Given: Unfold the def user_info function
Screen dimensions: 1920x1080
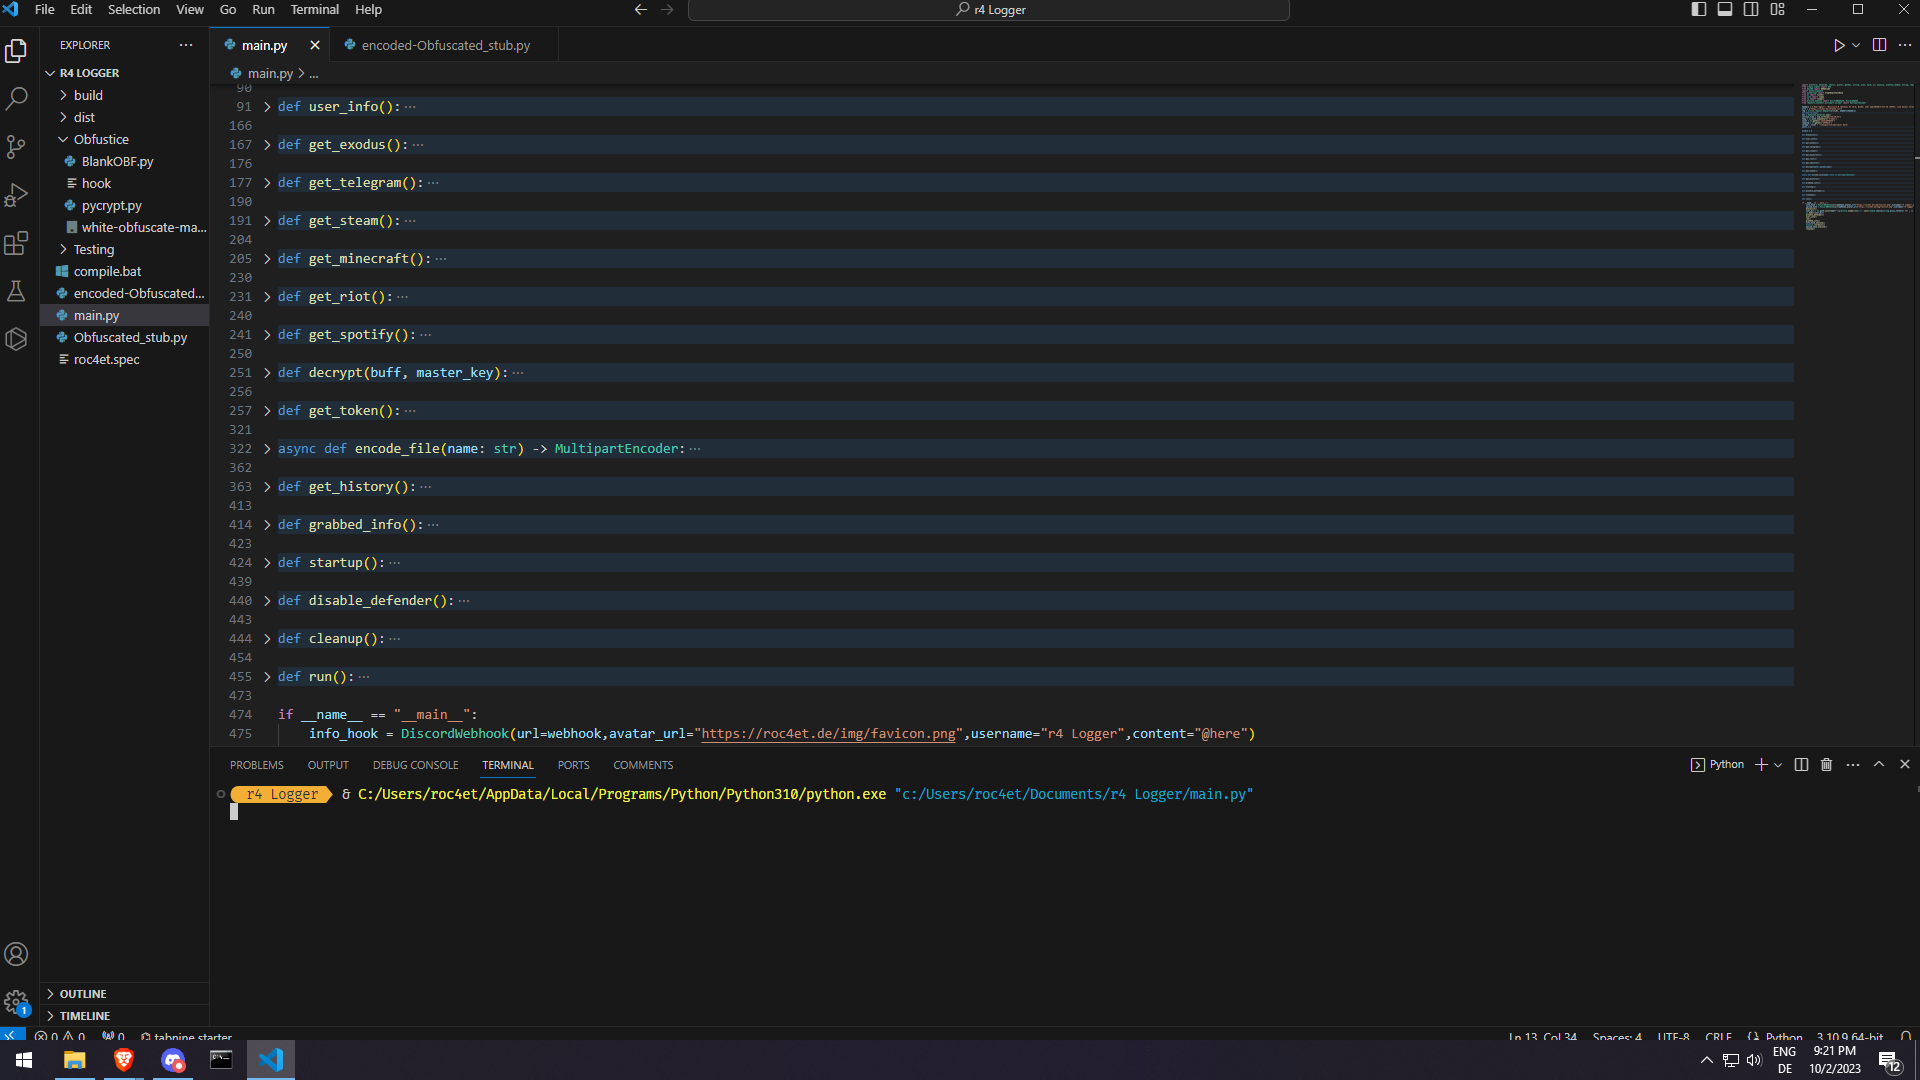Looking at the screenshot, I should click(x=267, y=107).
